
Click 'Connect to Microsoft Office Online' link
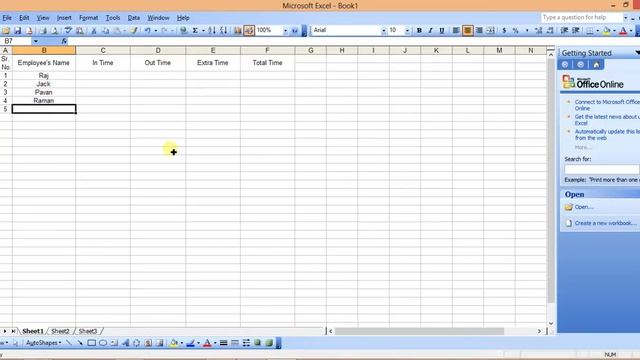(607, 105)
